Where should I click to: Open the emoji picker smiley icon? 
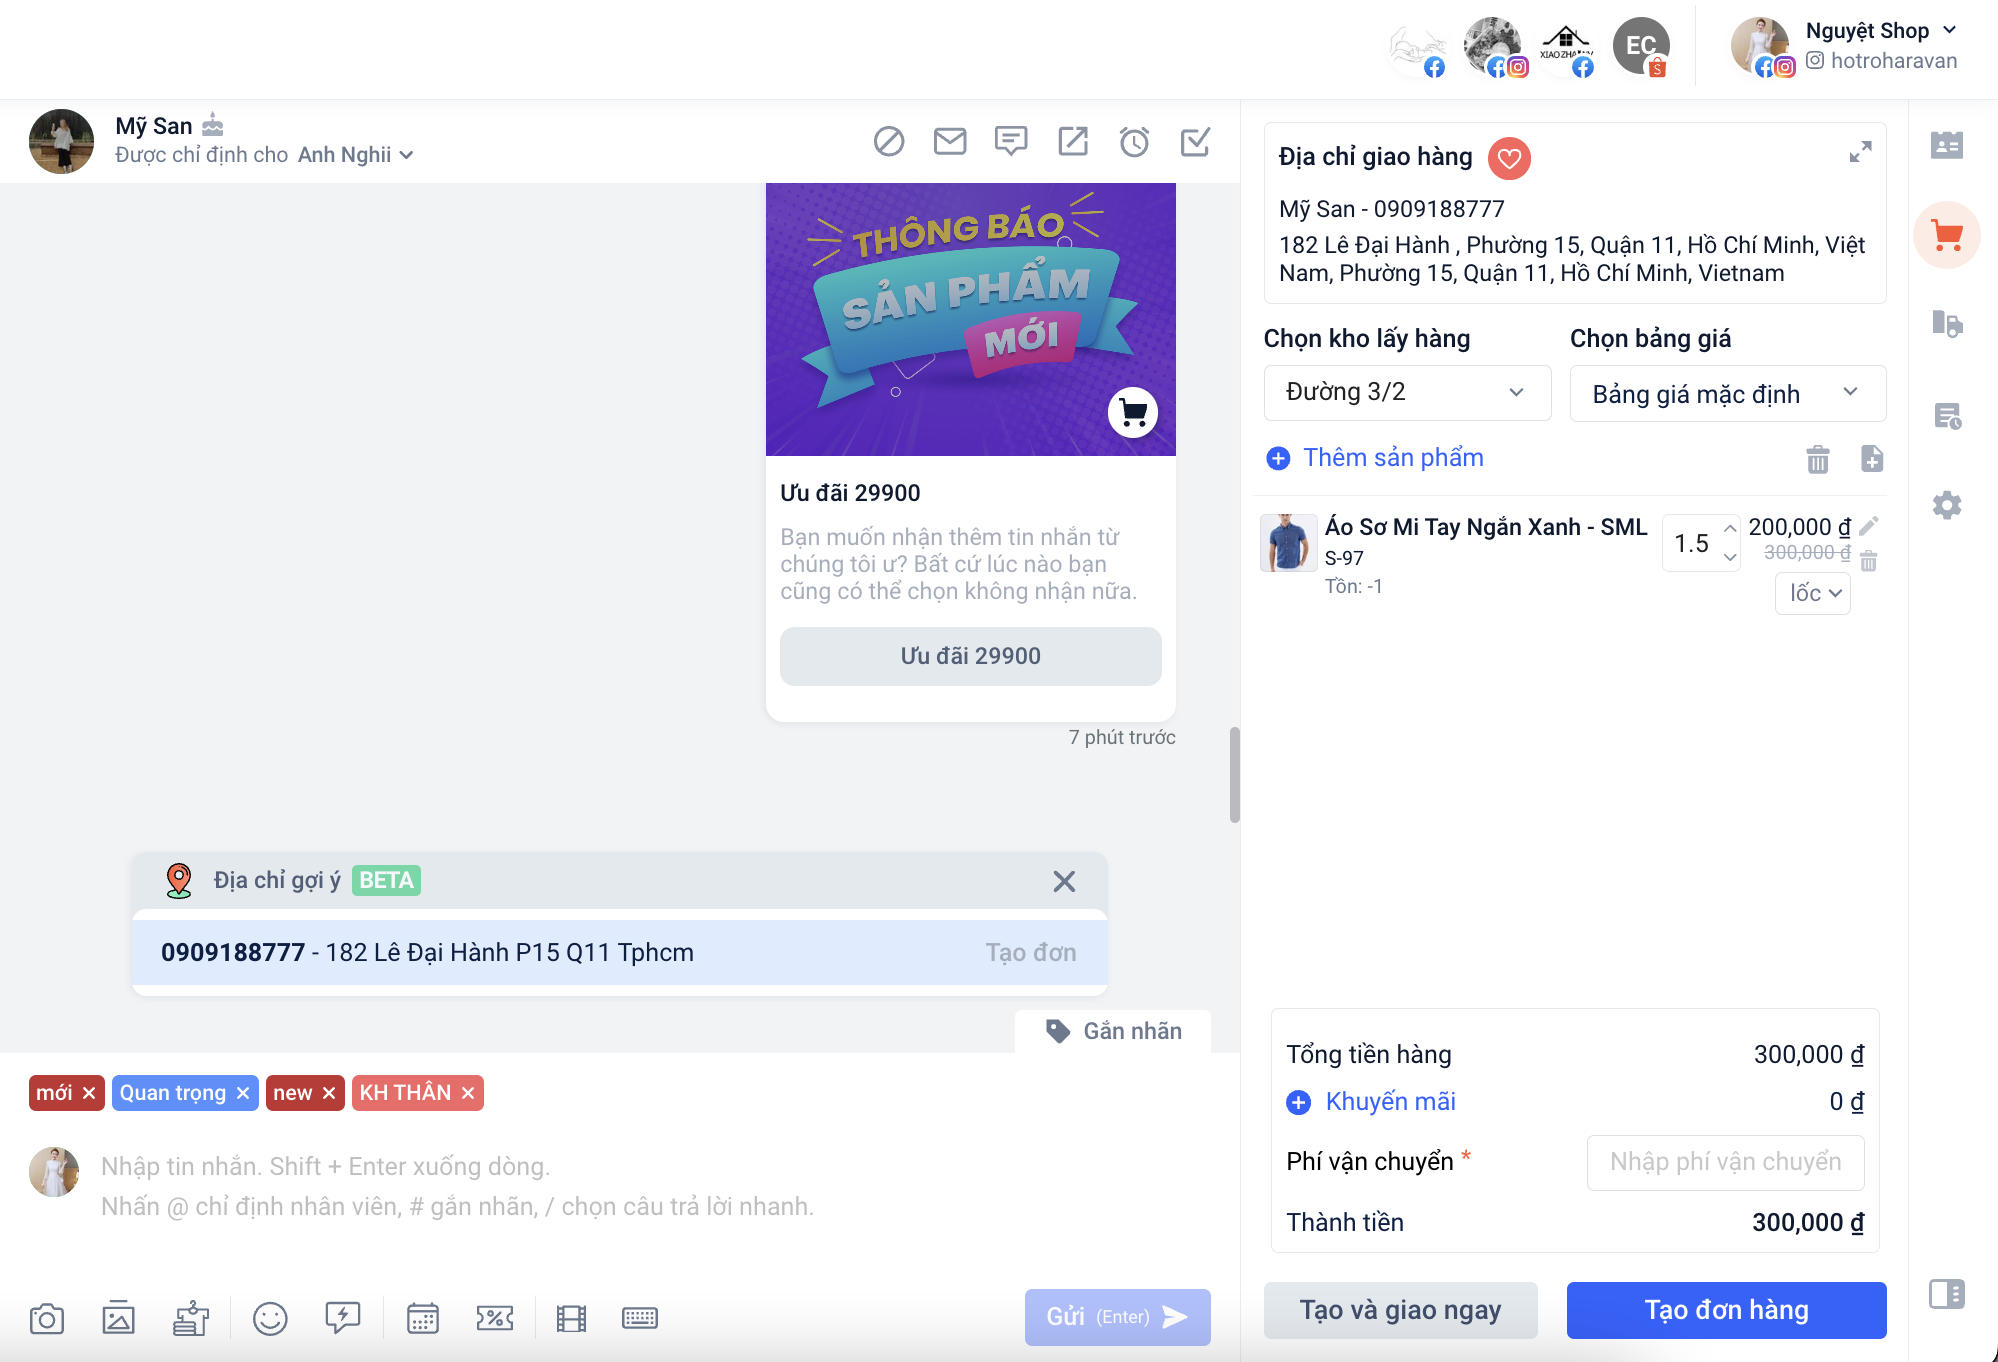(270, 1319)
